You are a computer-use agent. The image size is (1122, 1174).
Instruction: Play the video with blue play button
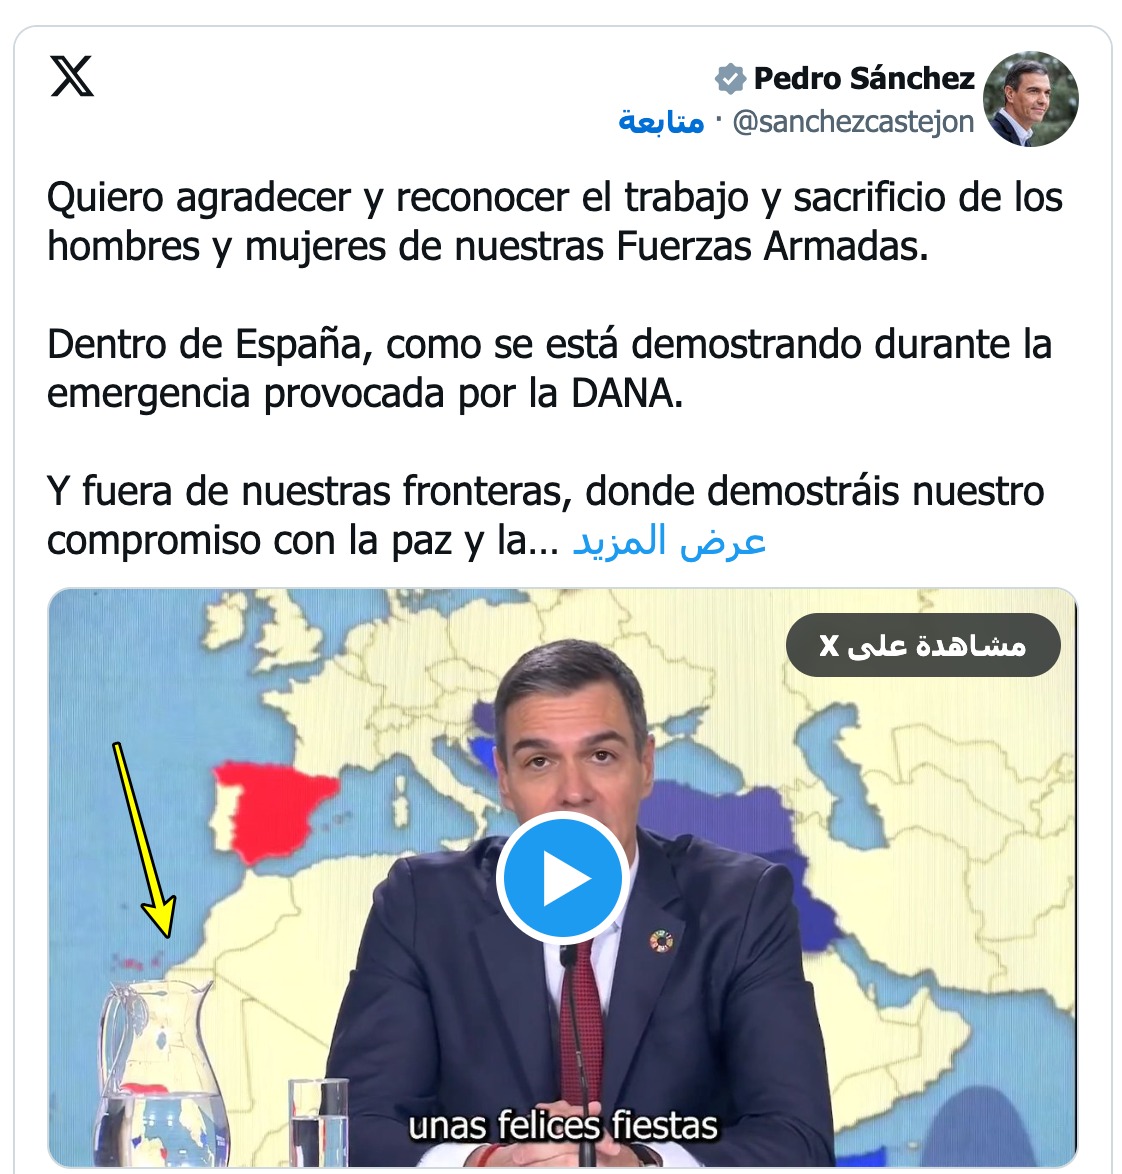tap(563, 878)
